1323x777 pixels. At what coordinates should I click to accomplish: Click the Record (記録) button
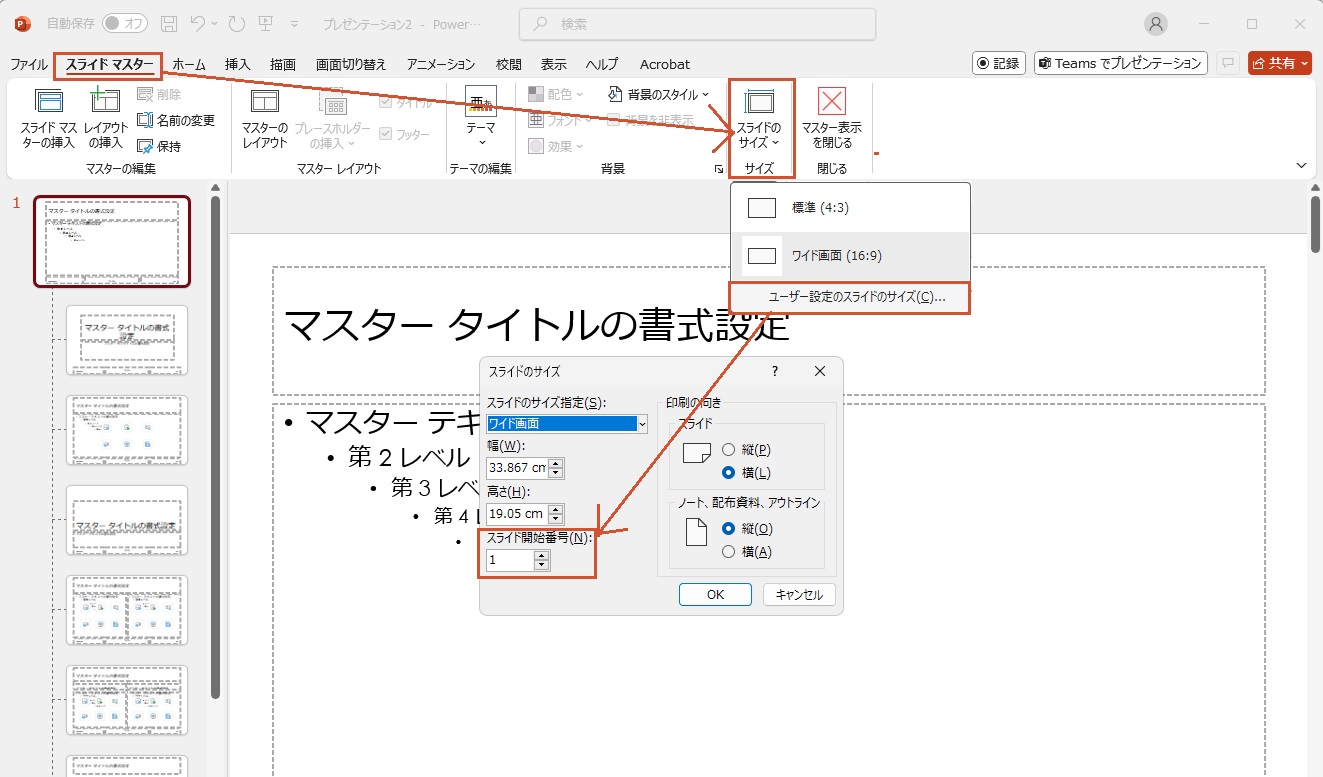point(999,63)
